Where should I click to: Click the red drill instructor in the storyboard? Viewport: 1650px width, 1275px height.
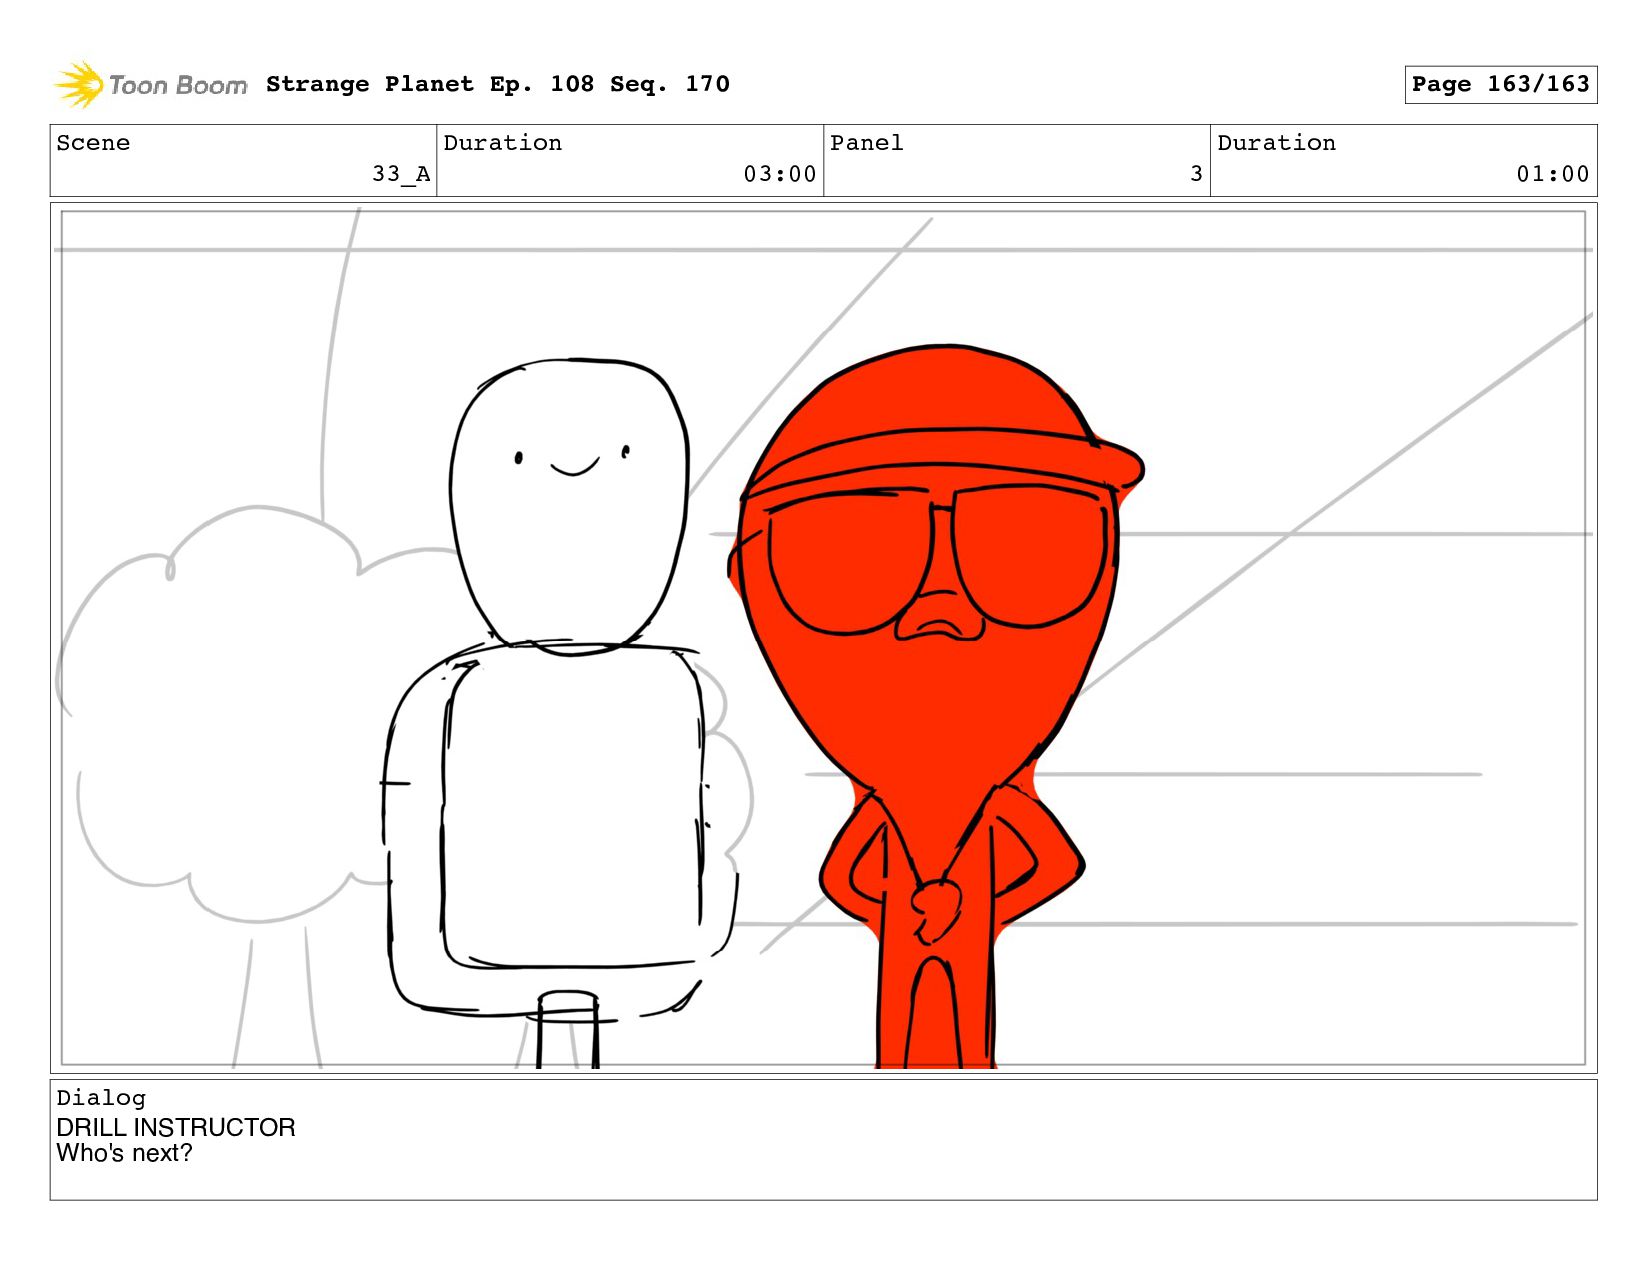(935, 705)
